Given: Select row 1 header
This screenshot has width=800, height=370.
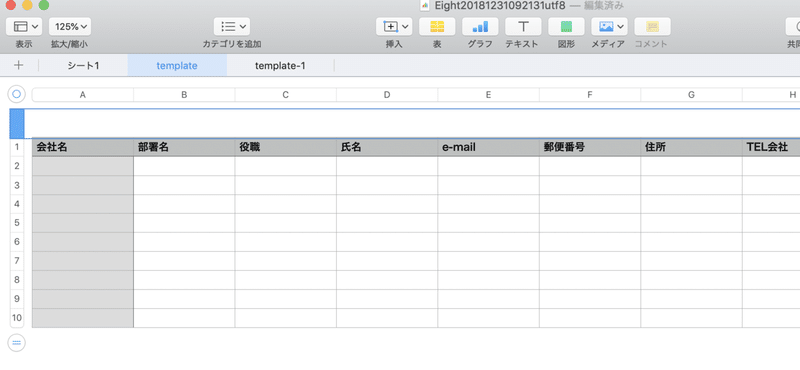Looking at the screenshot, I should tap(17, 147).
